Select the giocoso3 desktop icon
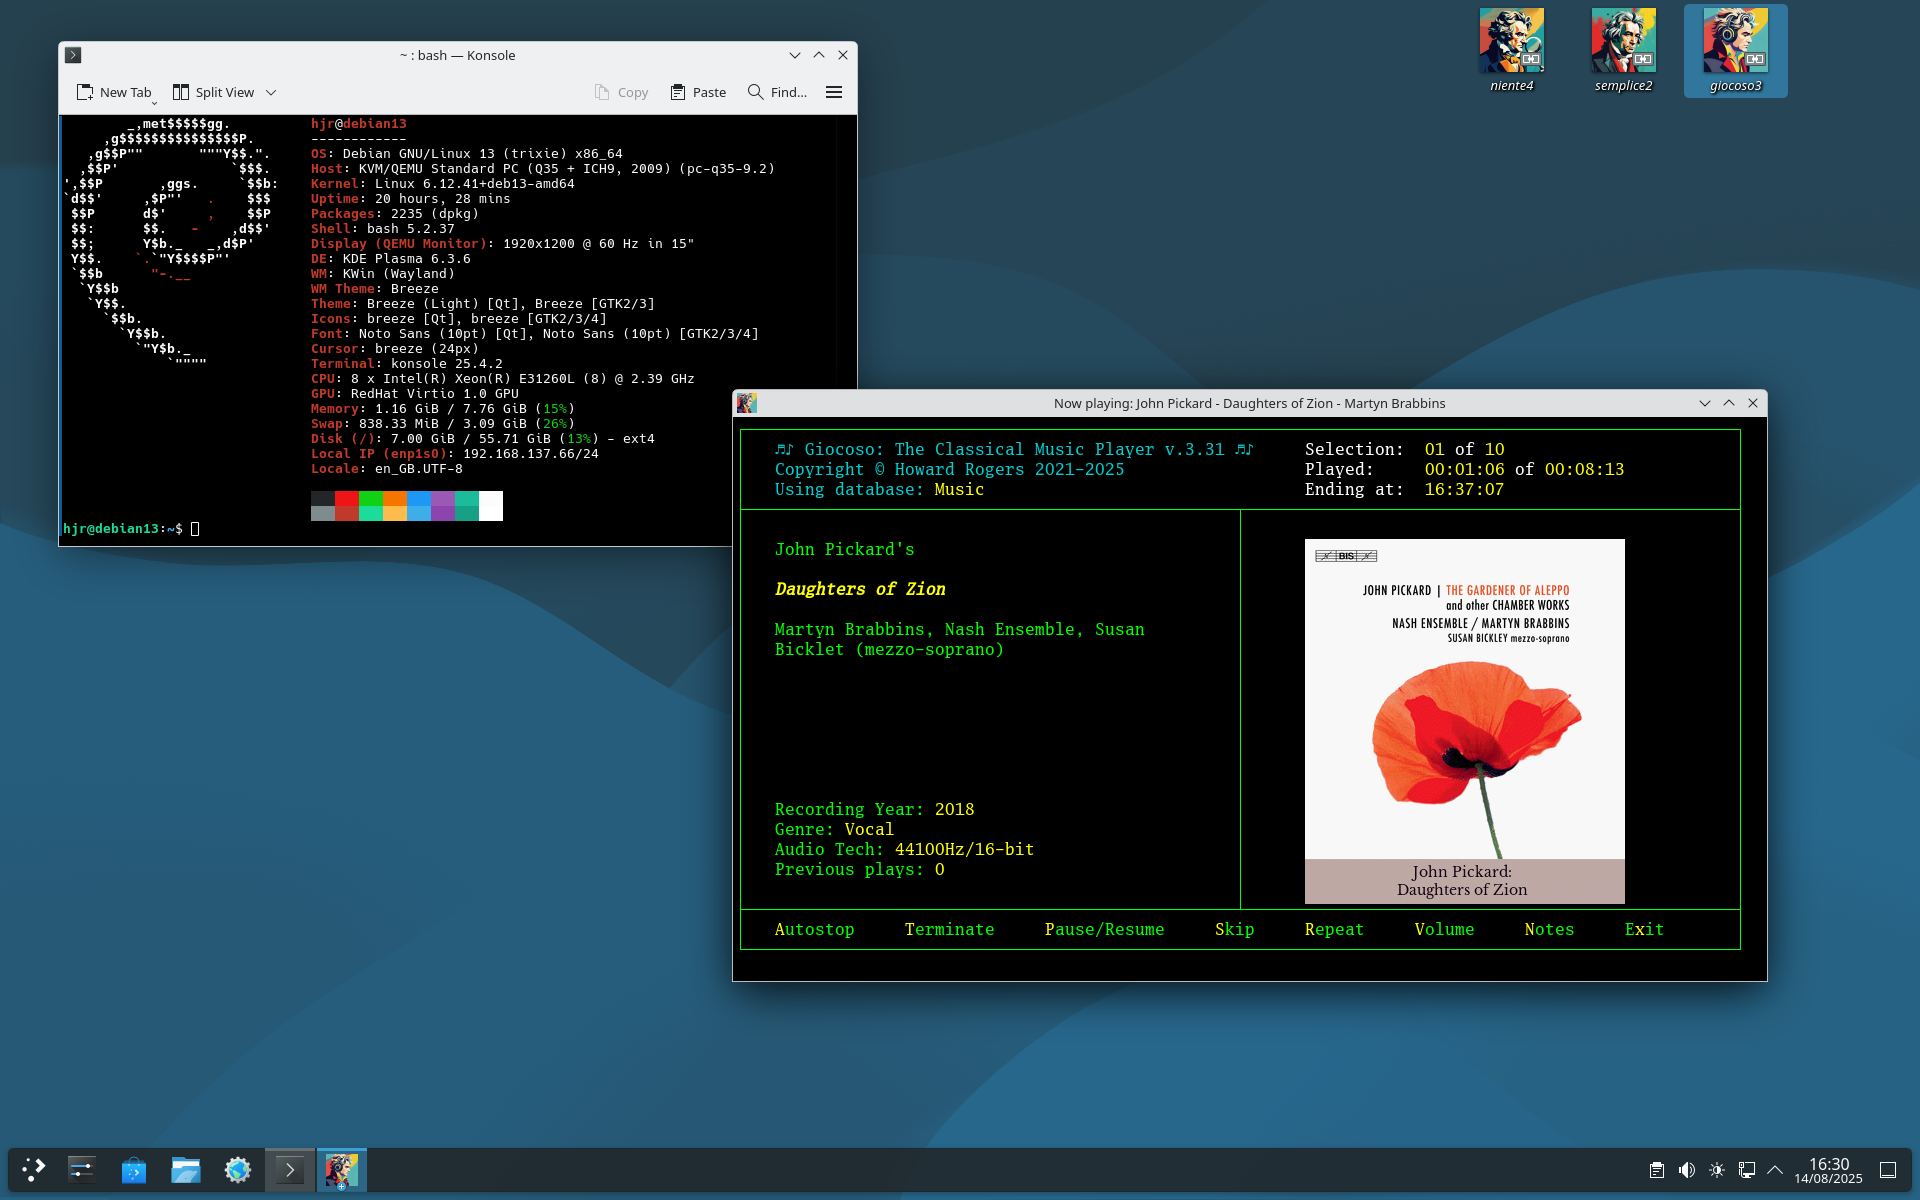The image size is (1920, 1200). click(1735, 50)
